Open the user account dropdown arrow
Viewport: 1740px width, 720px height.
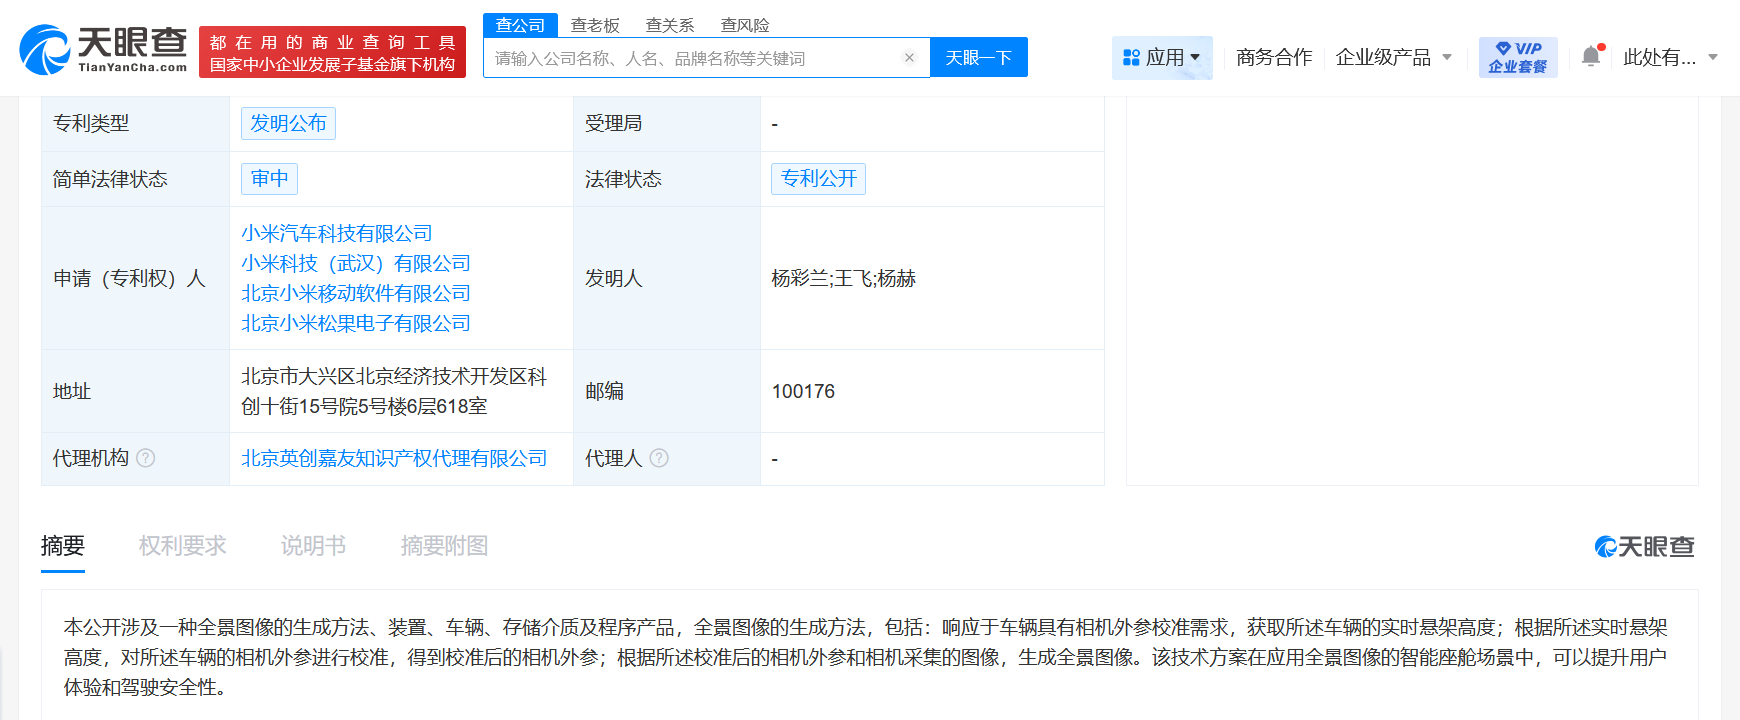click(1713, 57)
